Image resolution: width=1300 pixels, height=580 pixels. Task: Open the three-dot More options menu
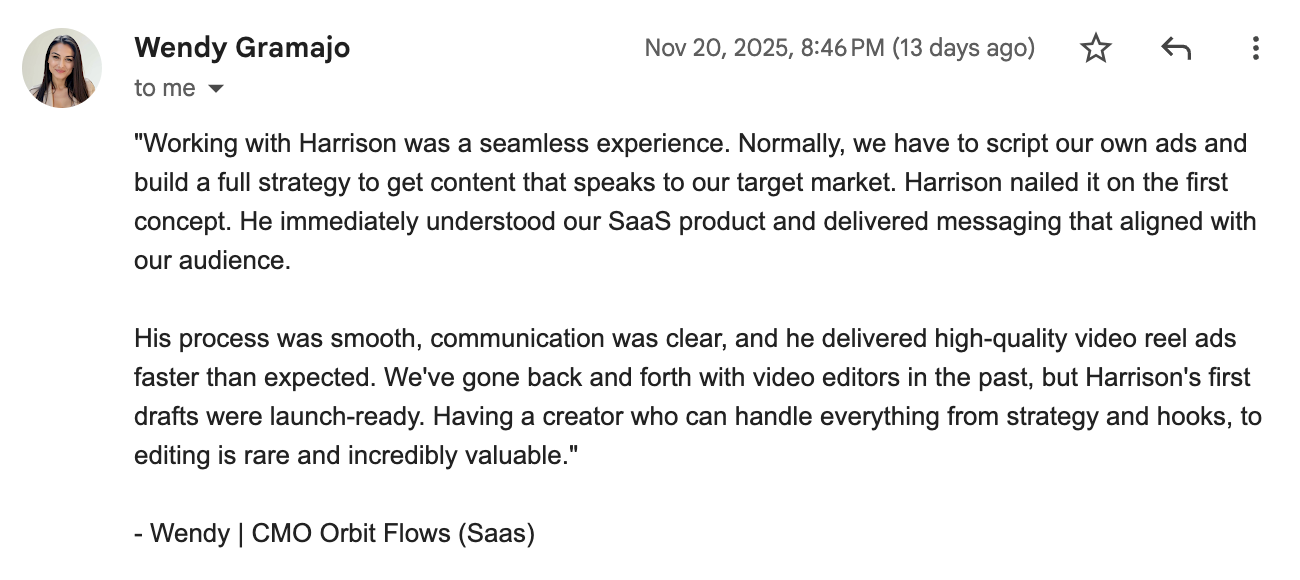[1255, 48]
